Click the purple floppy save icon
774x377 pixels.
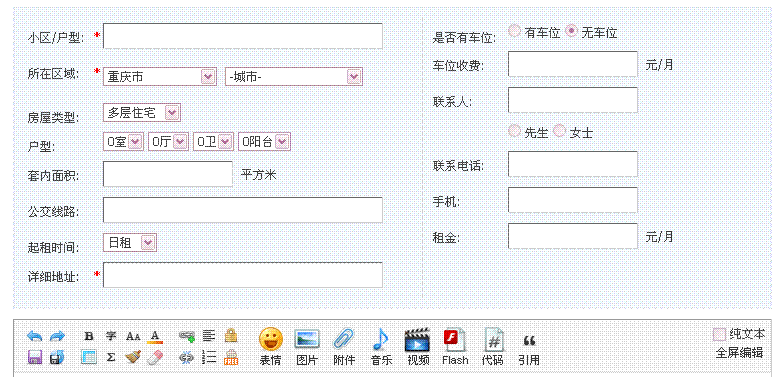(x=35, y=357)
